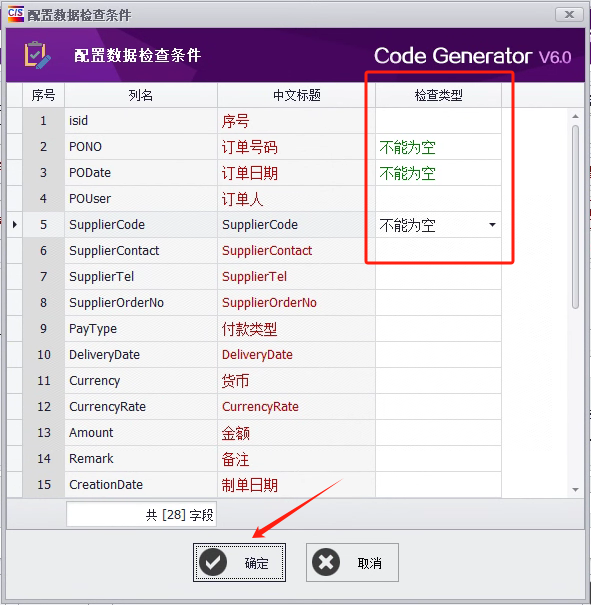Click SupplierOrderNo in the 中文标题 column
This screenshot has width=591, height=605.
(x=296, y=302)
